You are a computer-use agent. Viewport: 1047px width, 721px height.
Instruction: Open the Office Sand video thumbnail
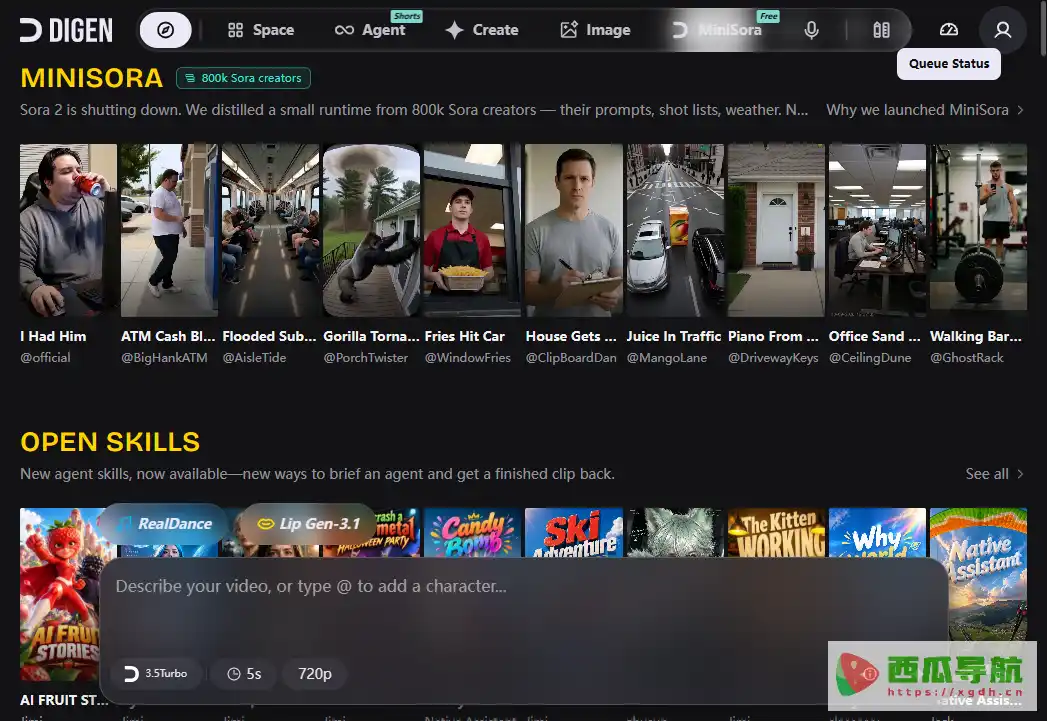pos(877,230)
